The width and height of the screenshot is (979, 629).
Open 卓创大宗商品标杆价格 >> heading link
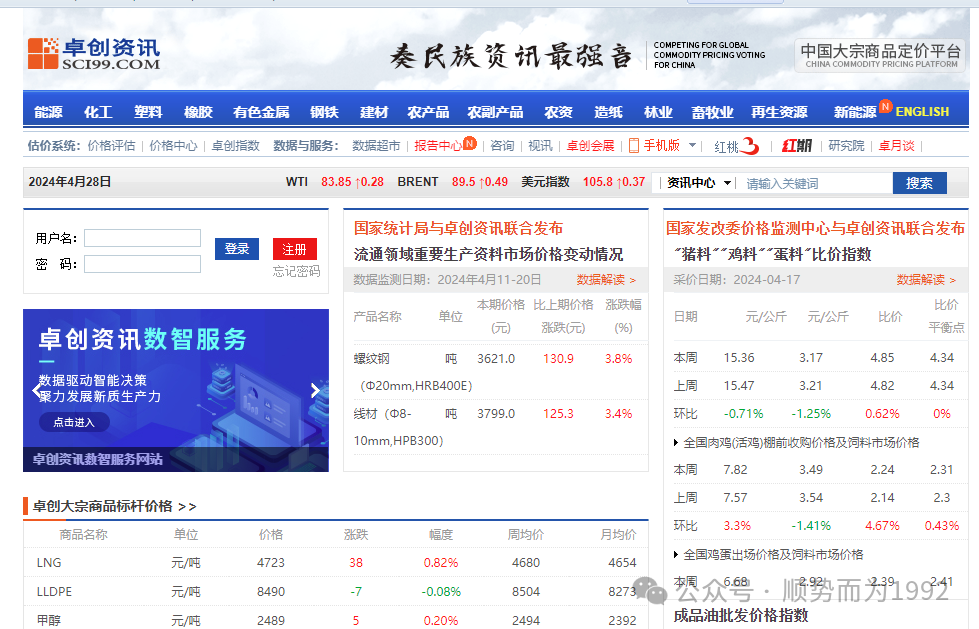coord(114,506)
